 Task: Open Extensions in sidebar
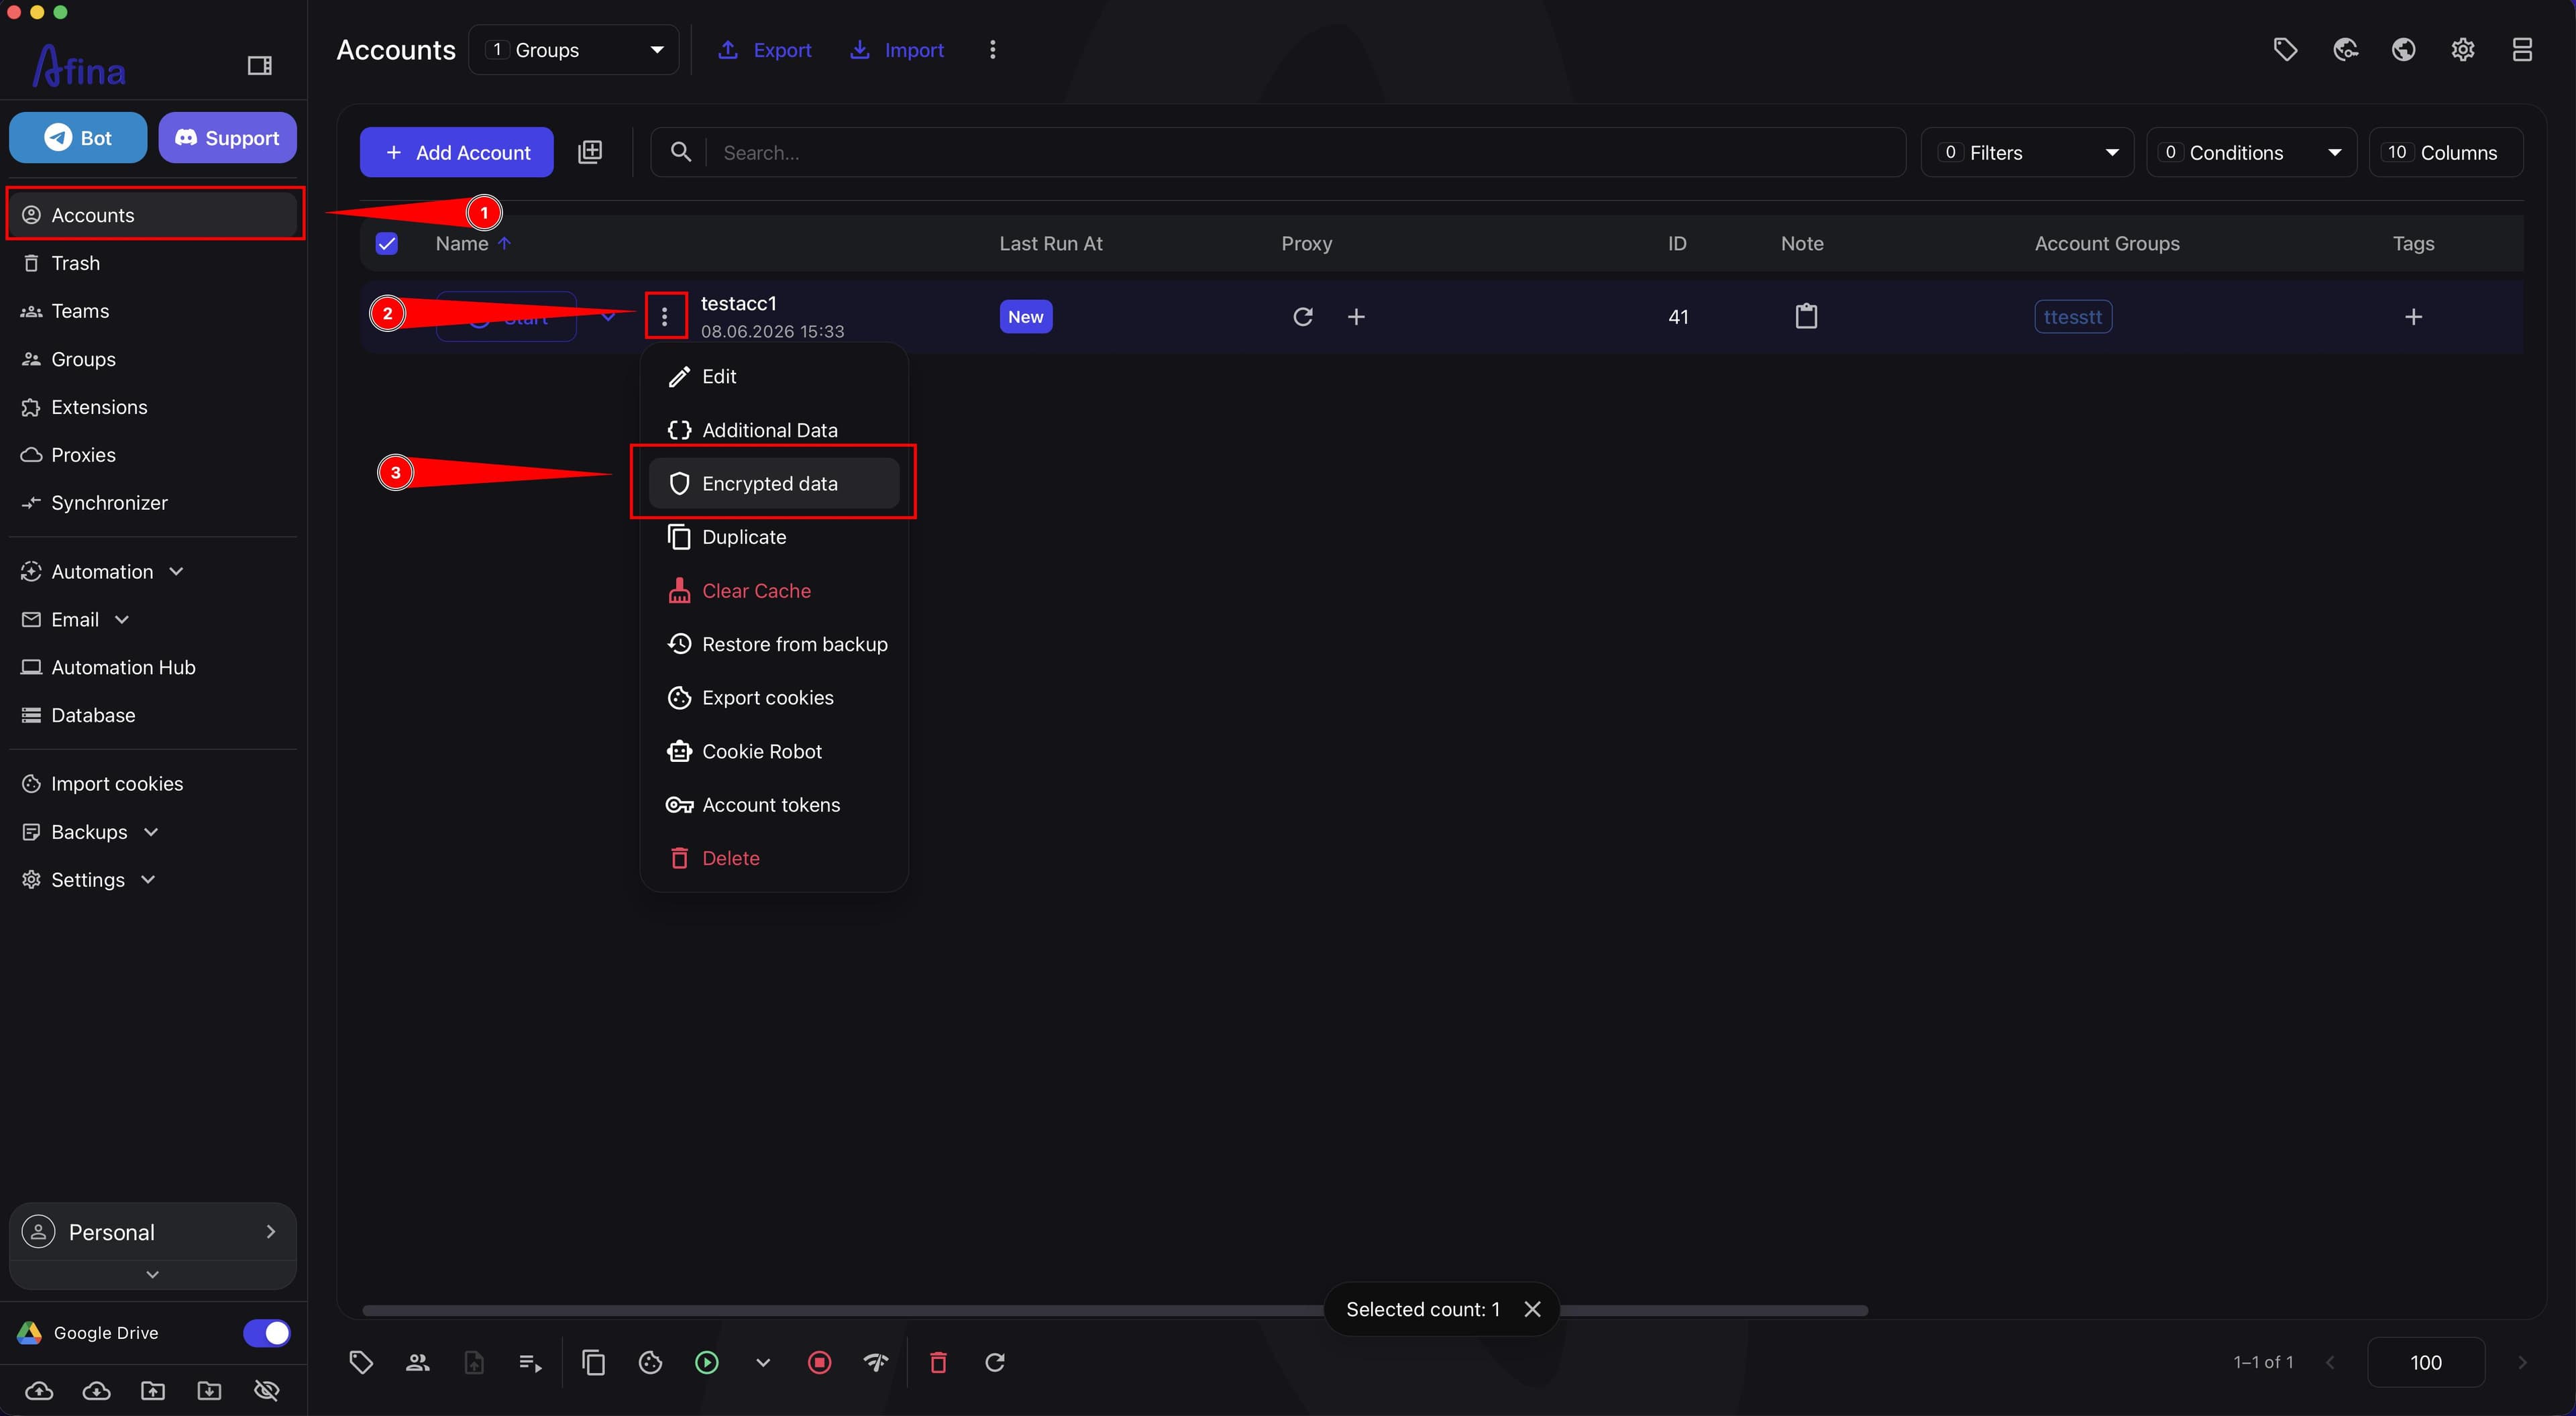tap(153, 407)
